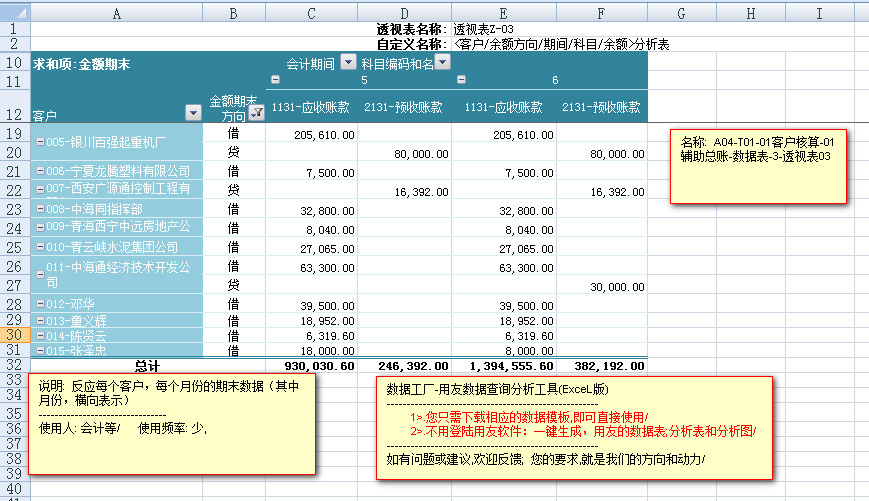Collapse the 006-宁夏龙腾塑料有限公司 group
The width and height of the screenshot is (869, 501).
tap(40, 172)
